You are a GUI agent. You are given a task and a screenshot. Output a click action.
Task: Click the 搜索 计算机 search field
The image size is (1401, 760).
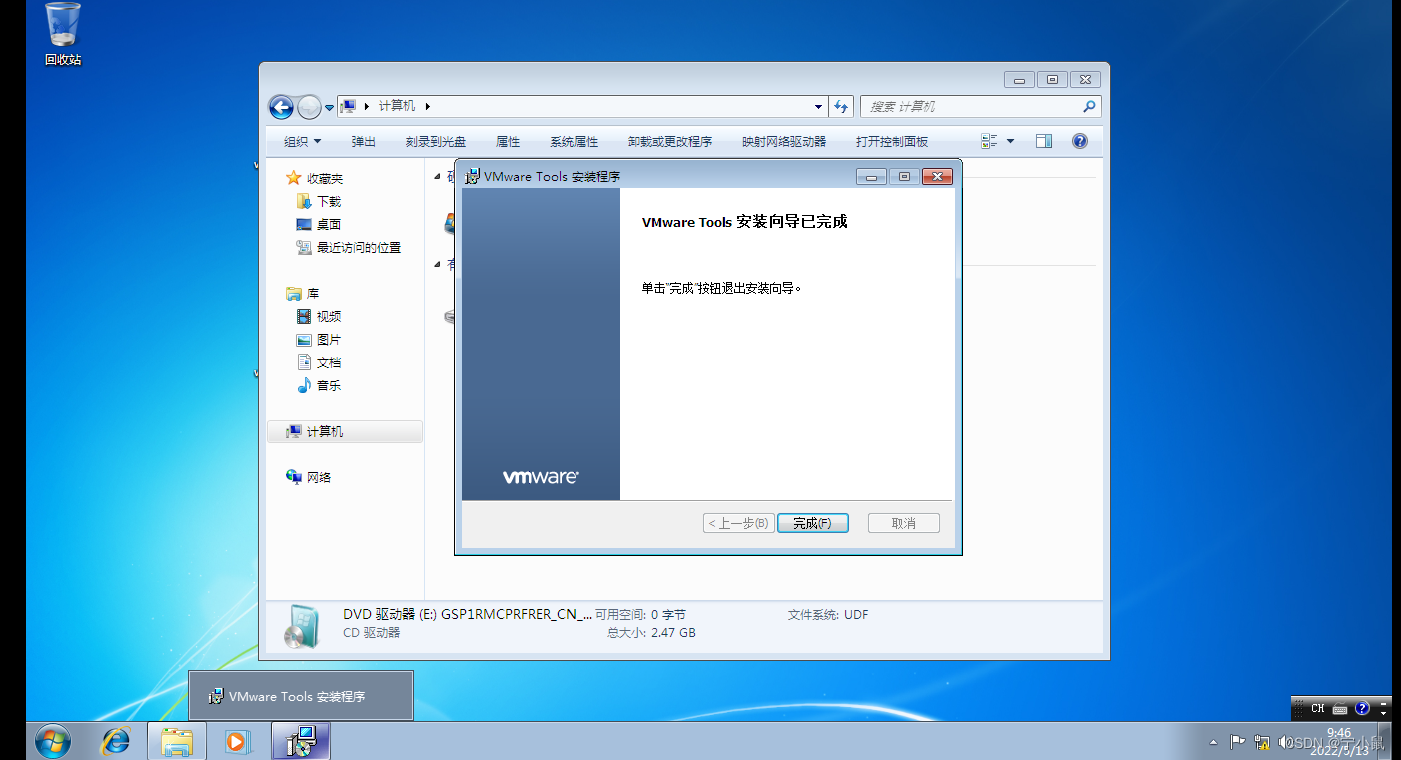[x=980, y=106]
